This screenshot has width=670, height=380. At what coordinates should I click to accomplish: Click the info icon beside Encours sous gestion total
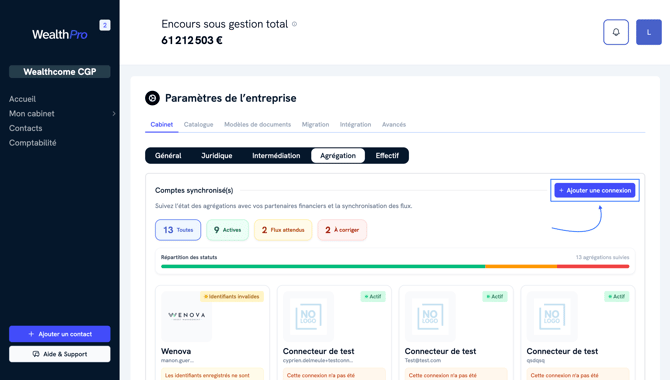[x=294, y=24]
